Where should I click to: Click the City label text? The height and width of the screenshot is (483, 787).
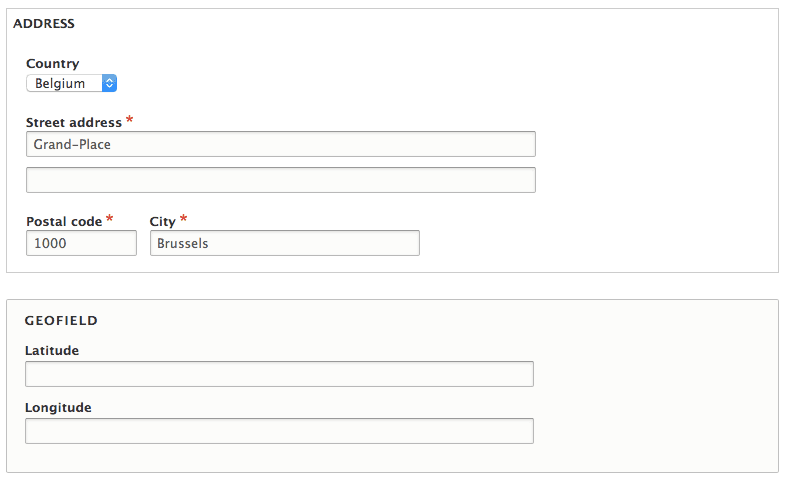point(162,221)
